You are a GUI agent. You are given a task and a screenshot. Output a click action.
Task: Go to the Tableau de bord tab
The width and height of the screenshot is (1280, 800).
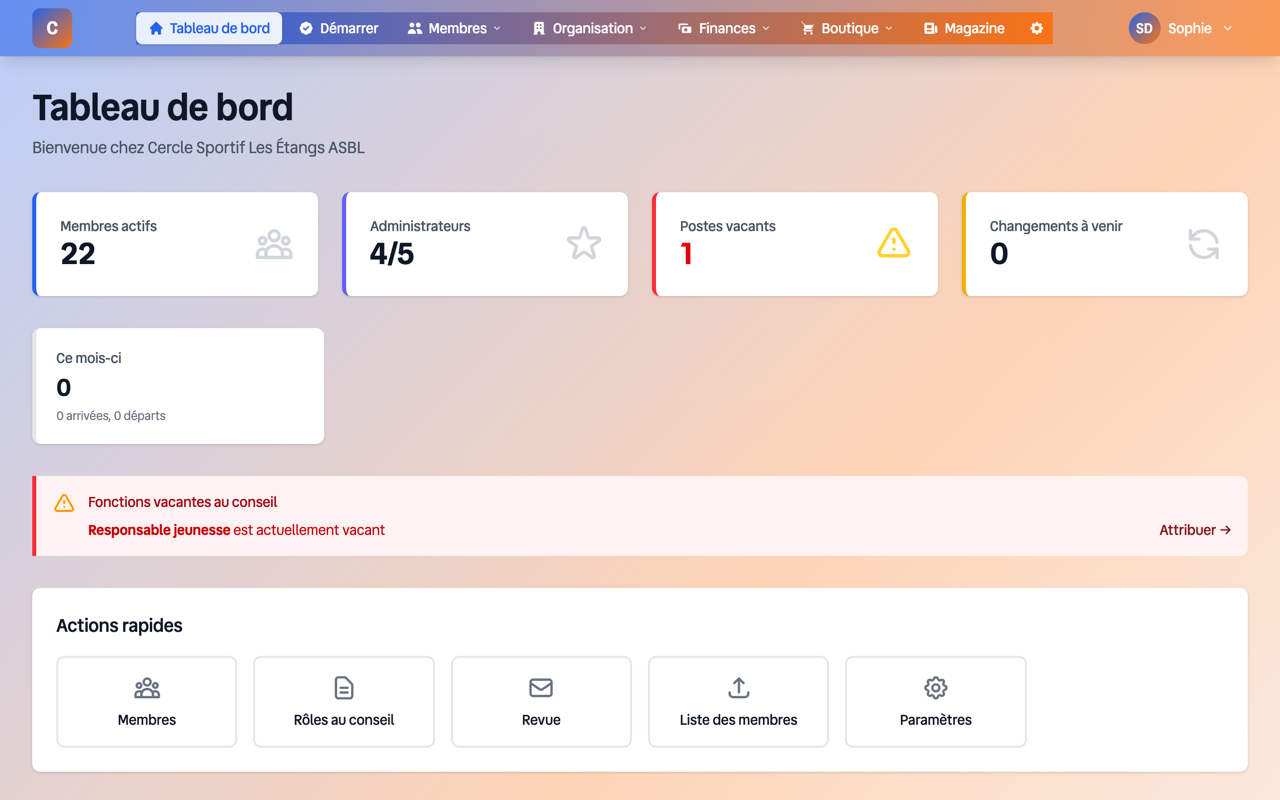click(209, 28)
